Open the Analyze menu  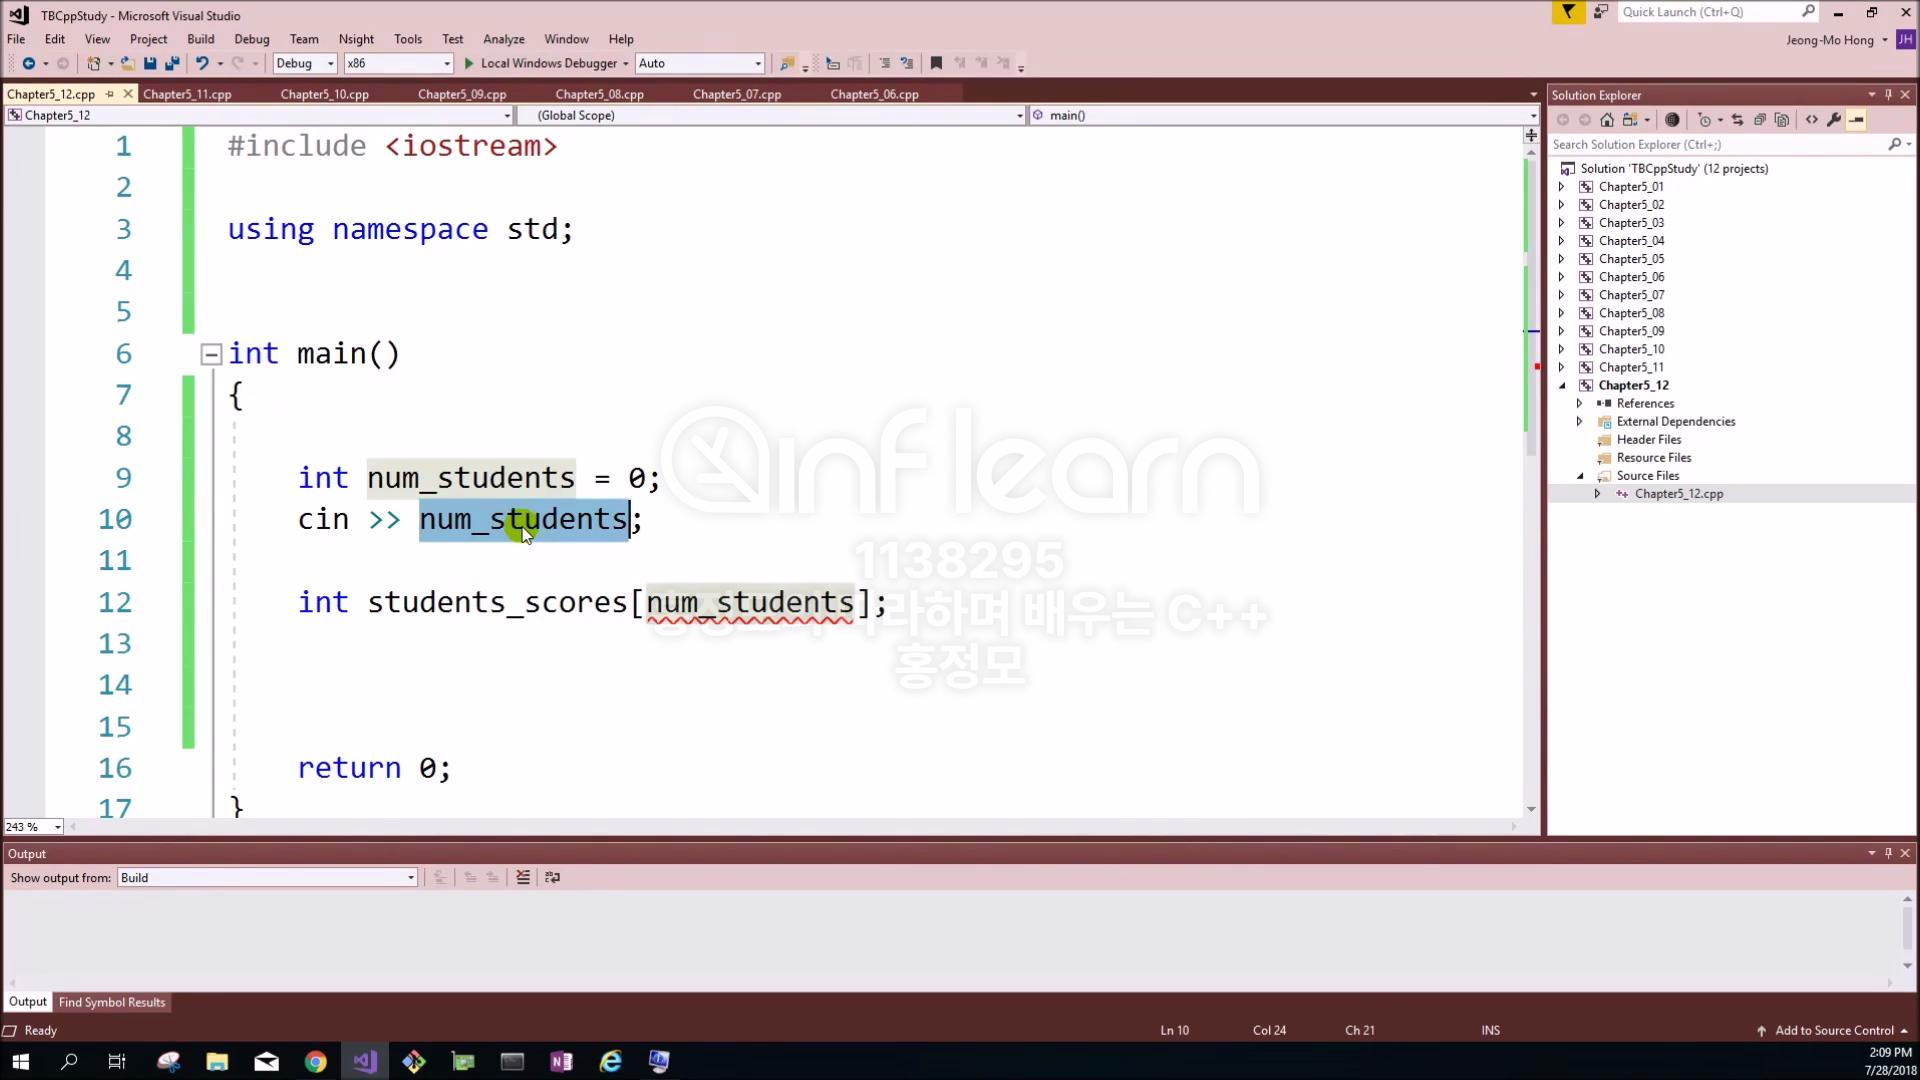tap(503, 39)
